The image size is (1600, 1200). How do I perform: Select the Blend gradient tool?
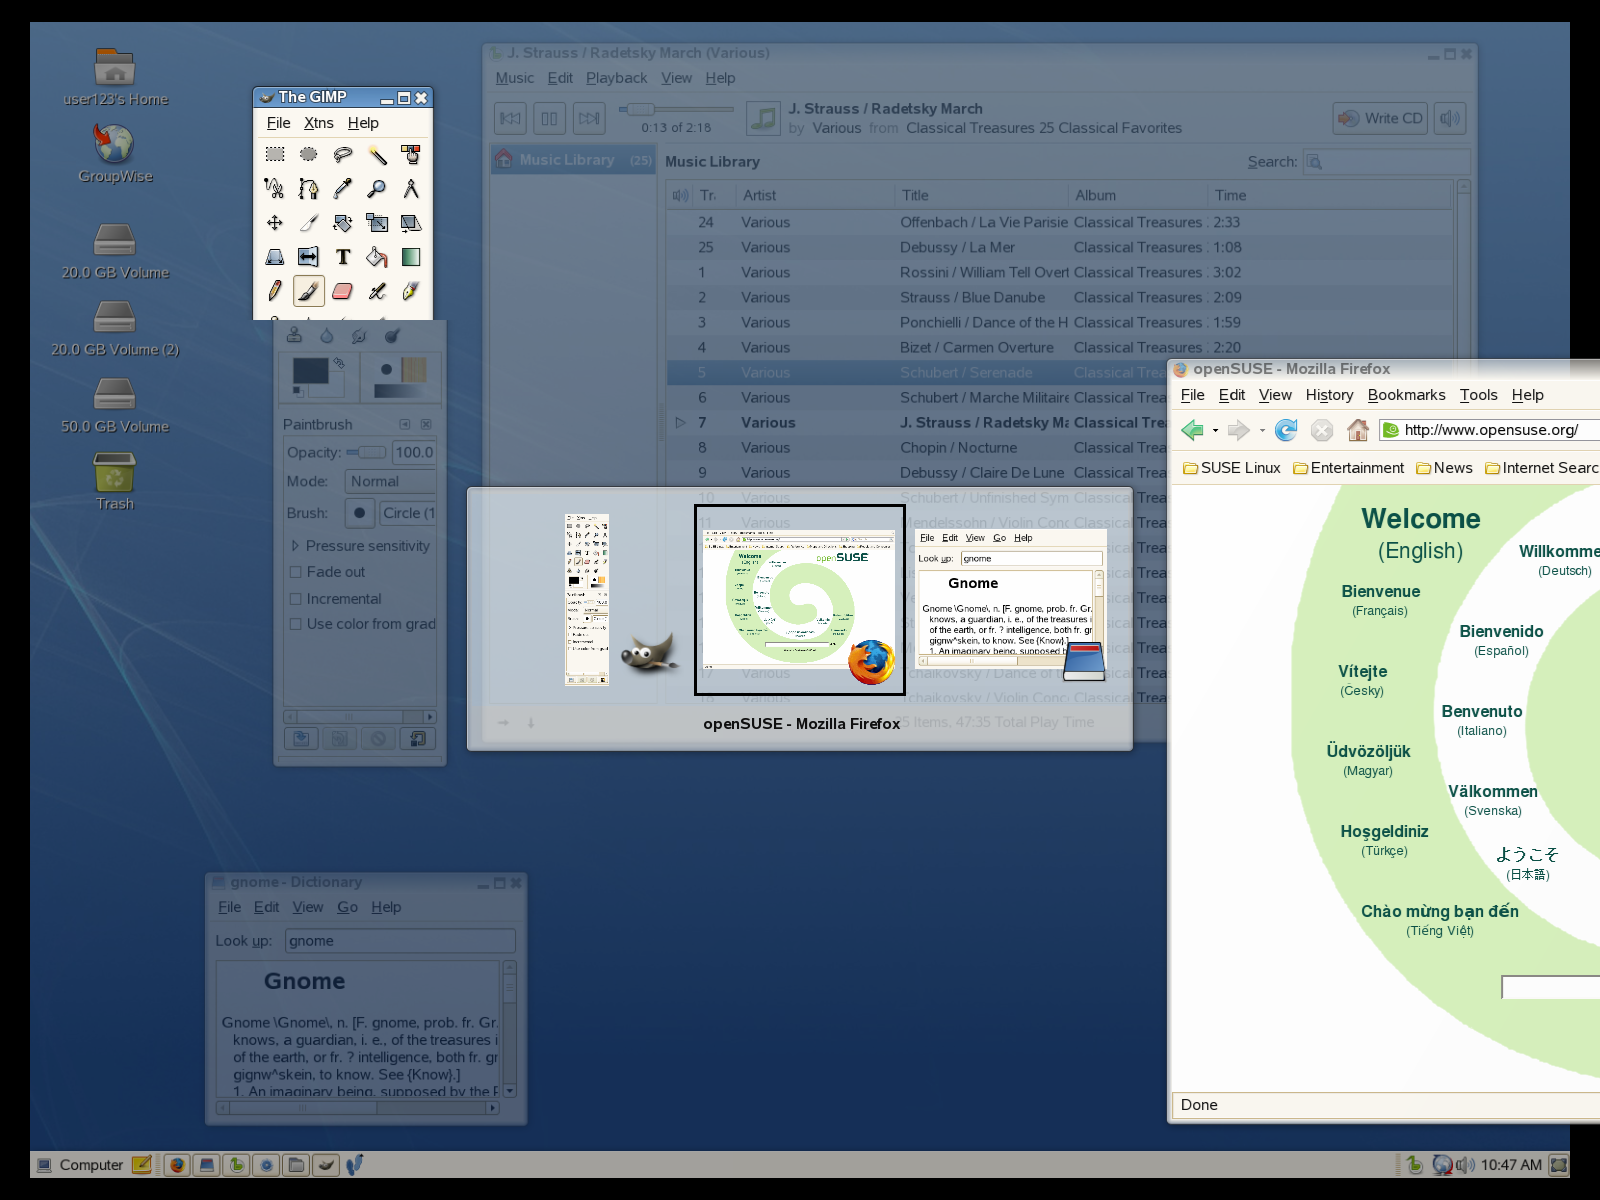[411, 257]
